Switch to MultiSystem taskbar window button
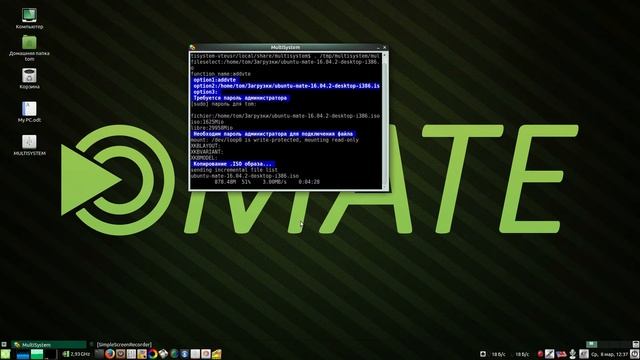This screenshot has height=360, width=640. point(49,345)
